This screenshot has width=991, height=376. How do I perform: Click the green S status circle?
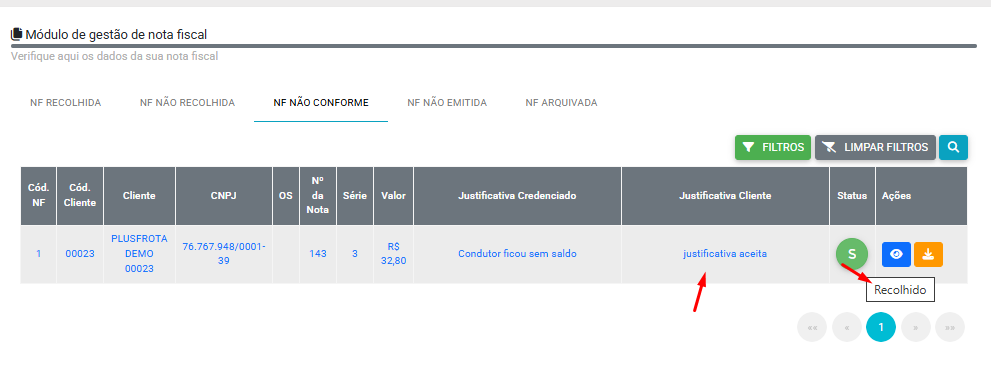851,254
